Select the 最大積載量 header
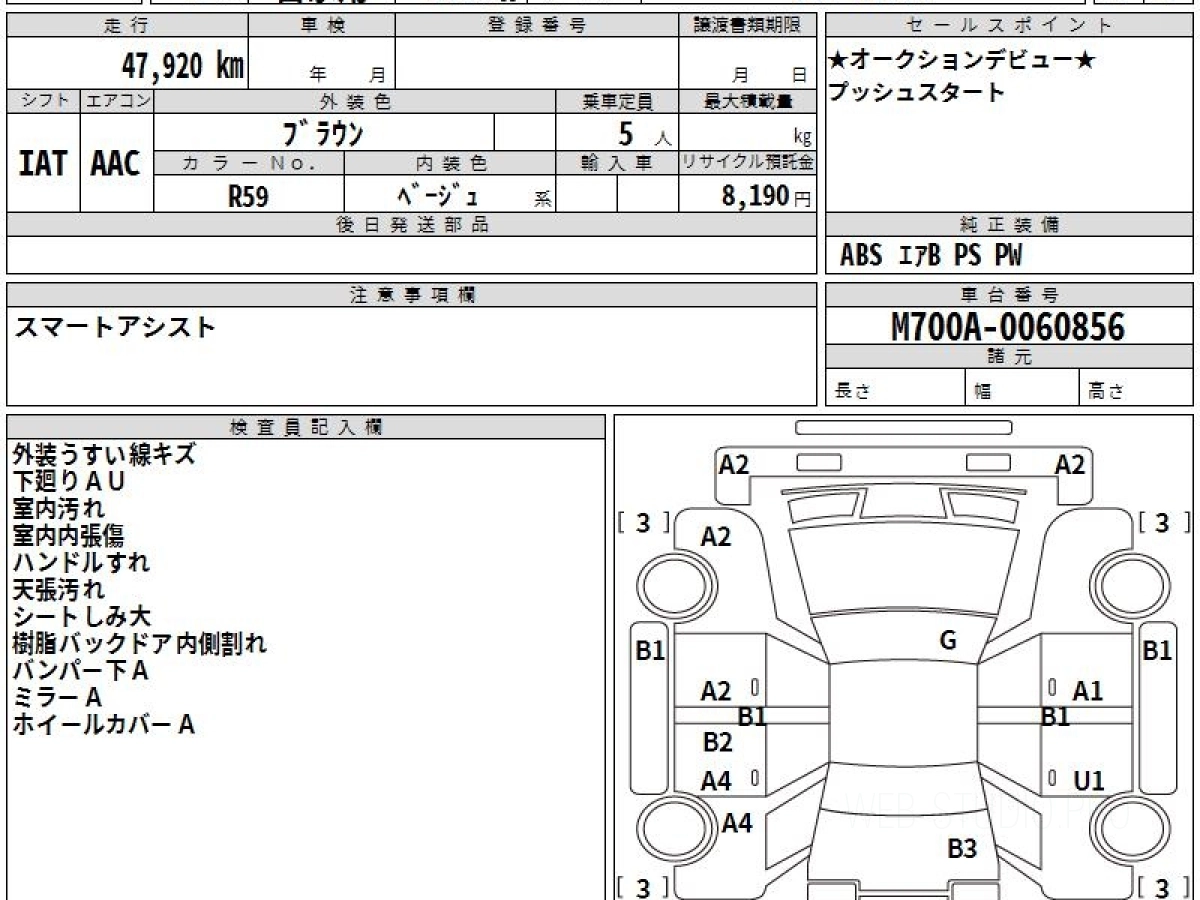Viewport: 1200px width, 900px height. point(748,101)
